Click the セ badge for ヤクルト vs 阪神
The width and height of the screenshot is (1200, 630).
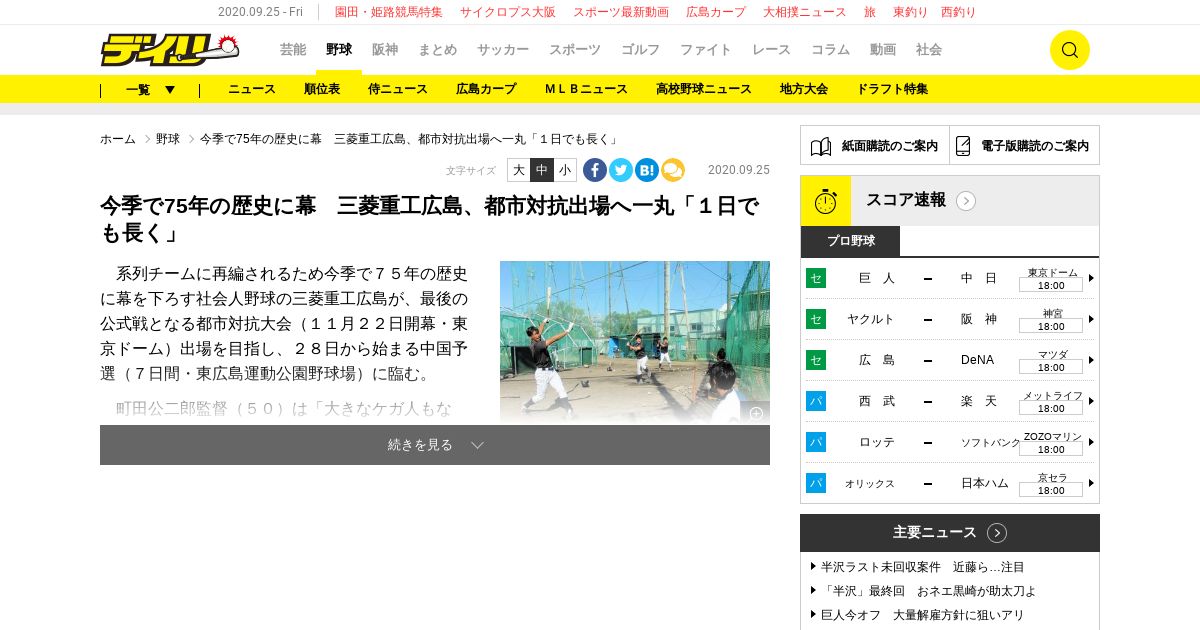click(816, 319)
